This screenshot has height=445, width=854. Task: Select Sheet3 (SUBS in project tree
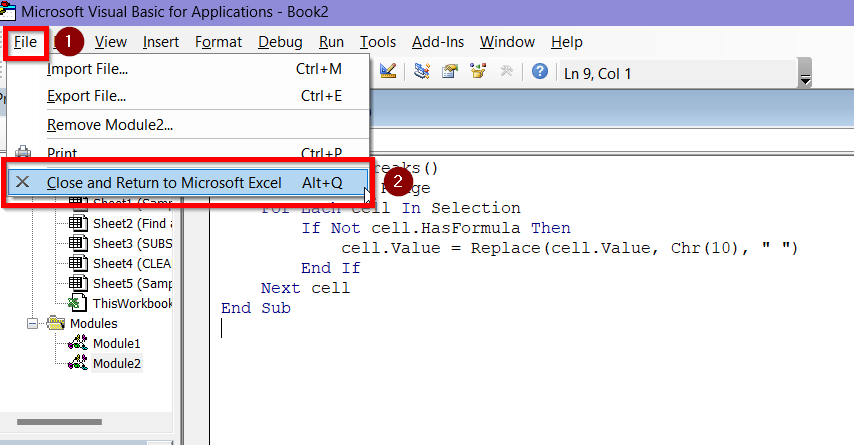[132, 243]
